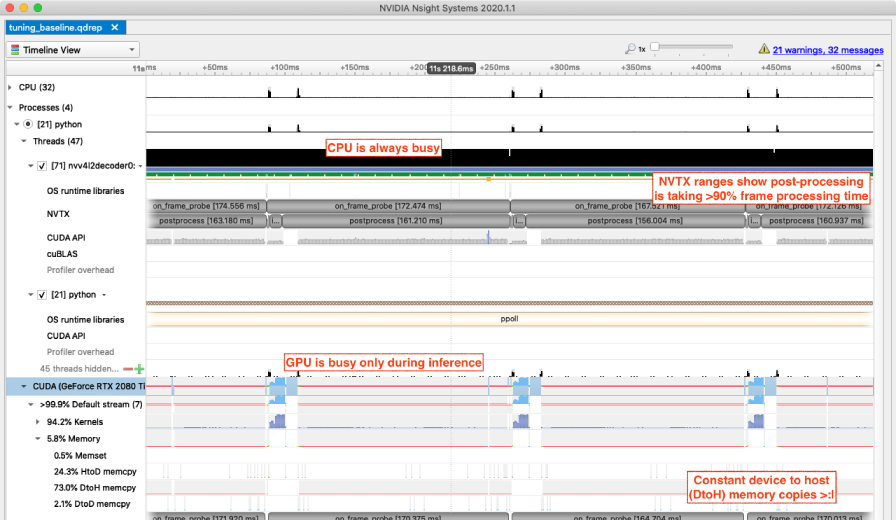Open the 21 warnings, 32 messages link
896x520 pixels.
click(x=828, y=50)
